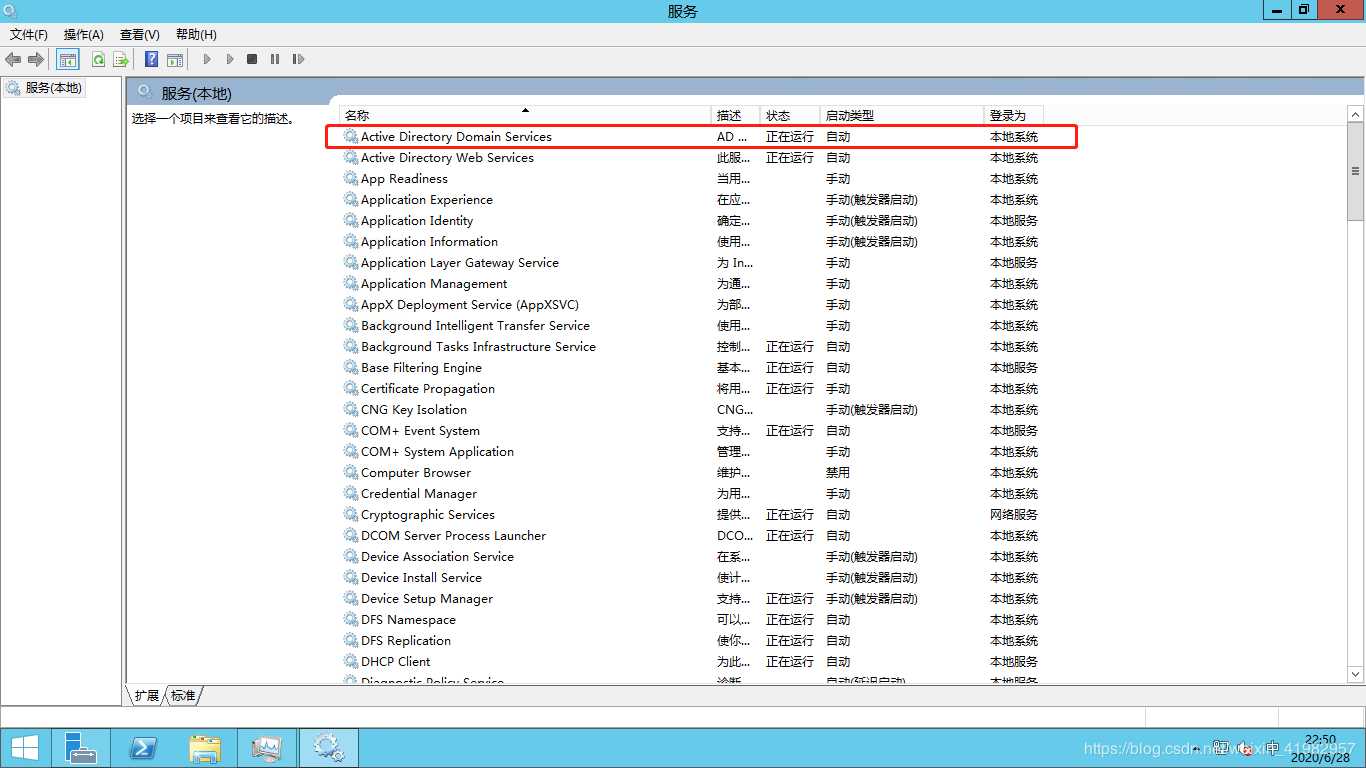Select the COM+ System Application service
Image resolution: width=1366 pixels, height=768 pixels.
[692, 452]
